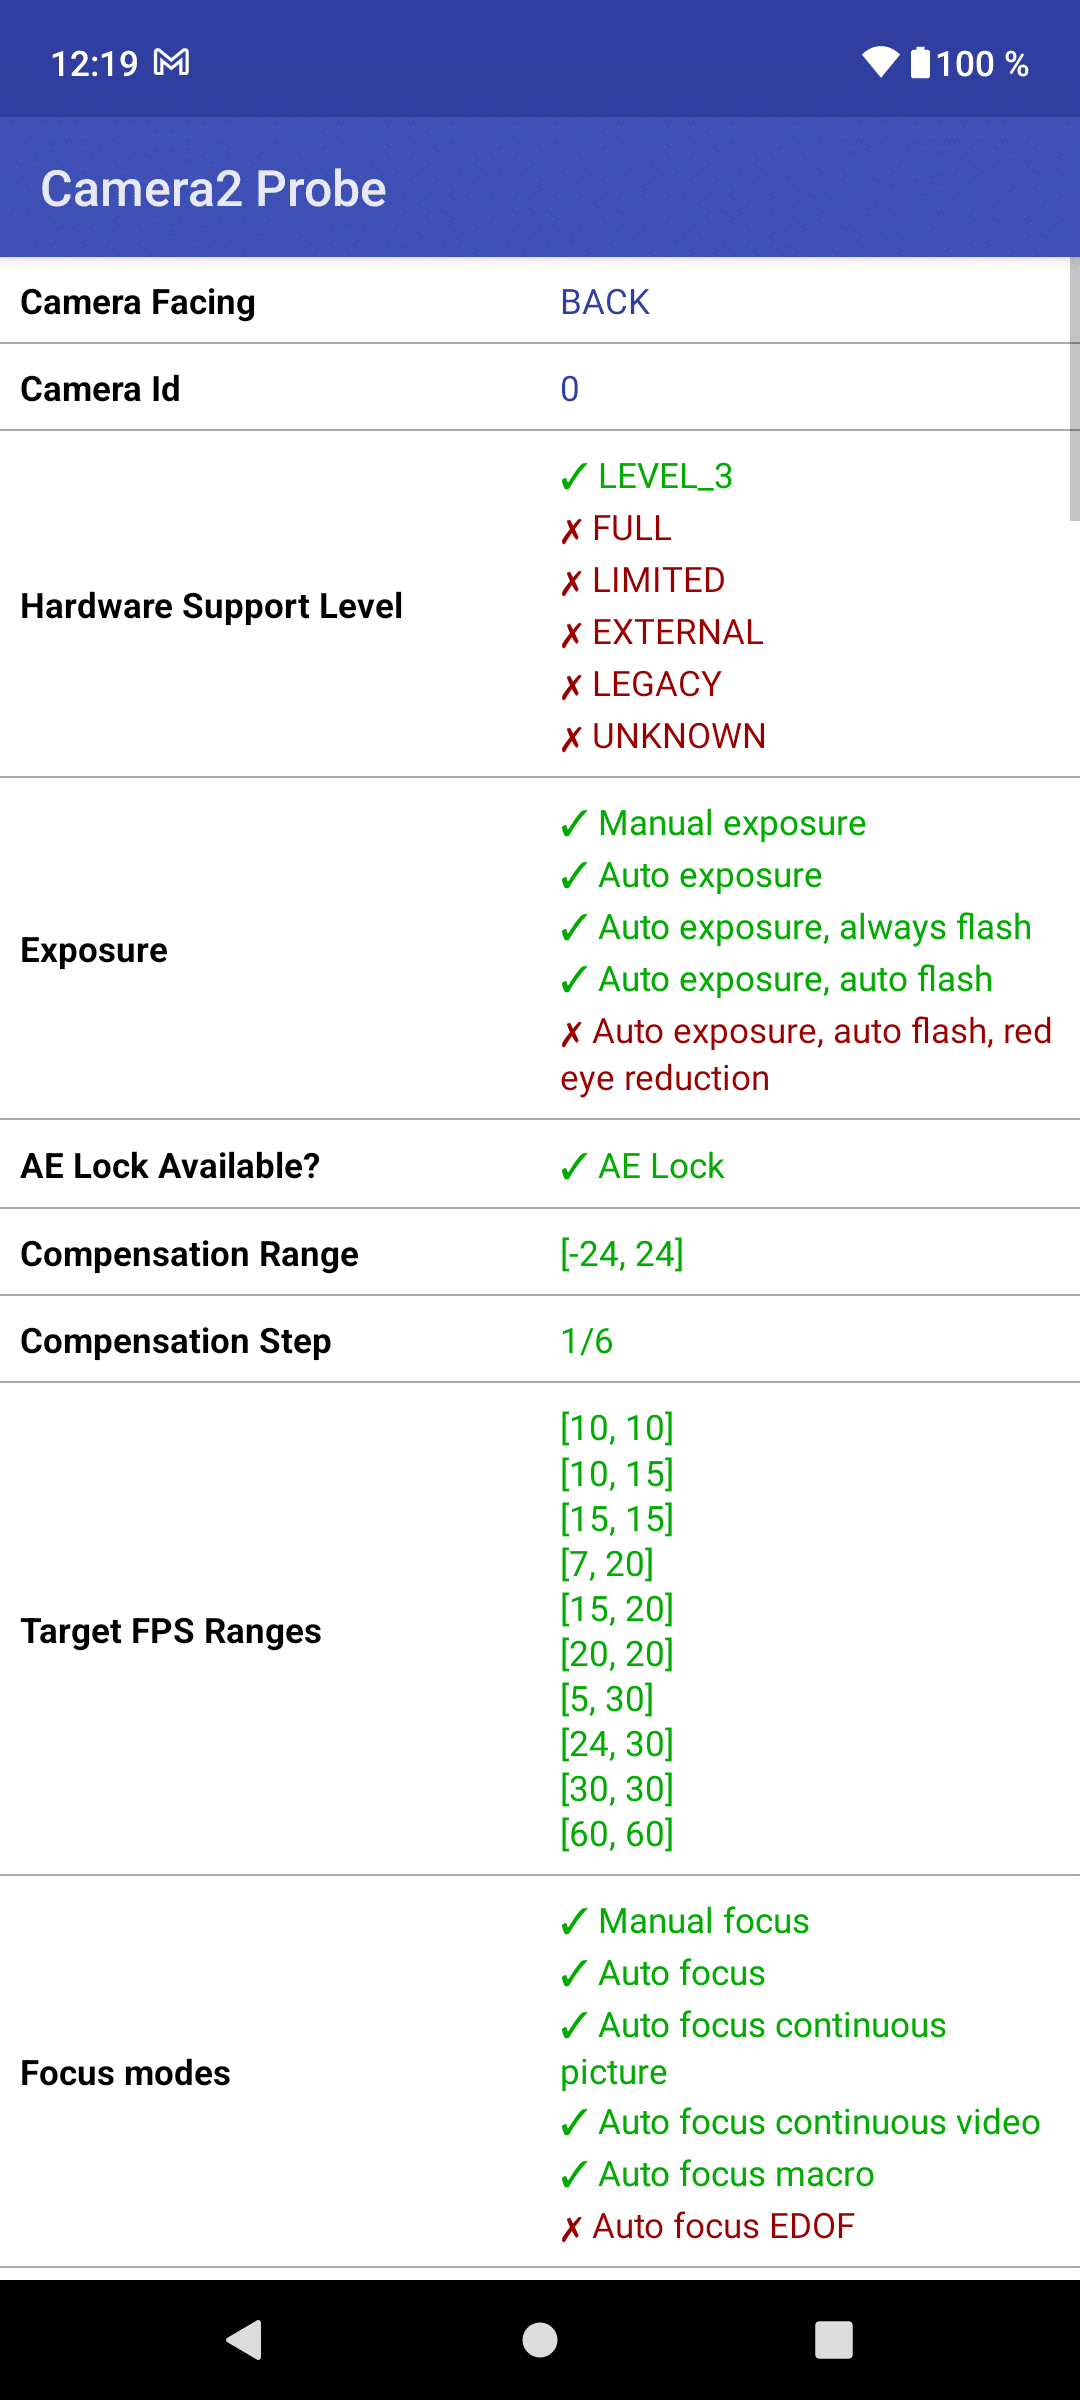Tap the battery icon in status bar
Viewport: 1080px width, 2400px height.
(x=920, y=62)
